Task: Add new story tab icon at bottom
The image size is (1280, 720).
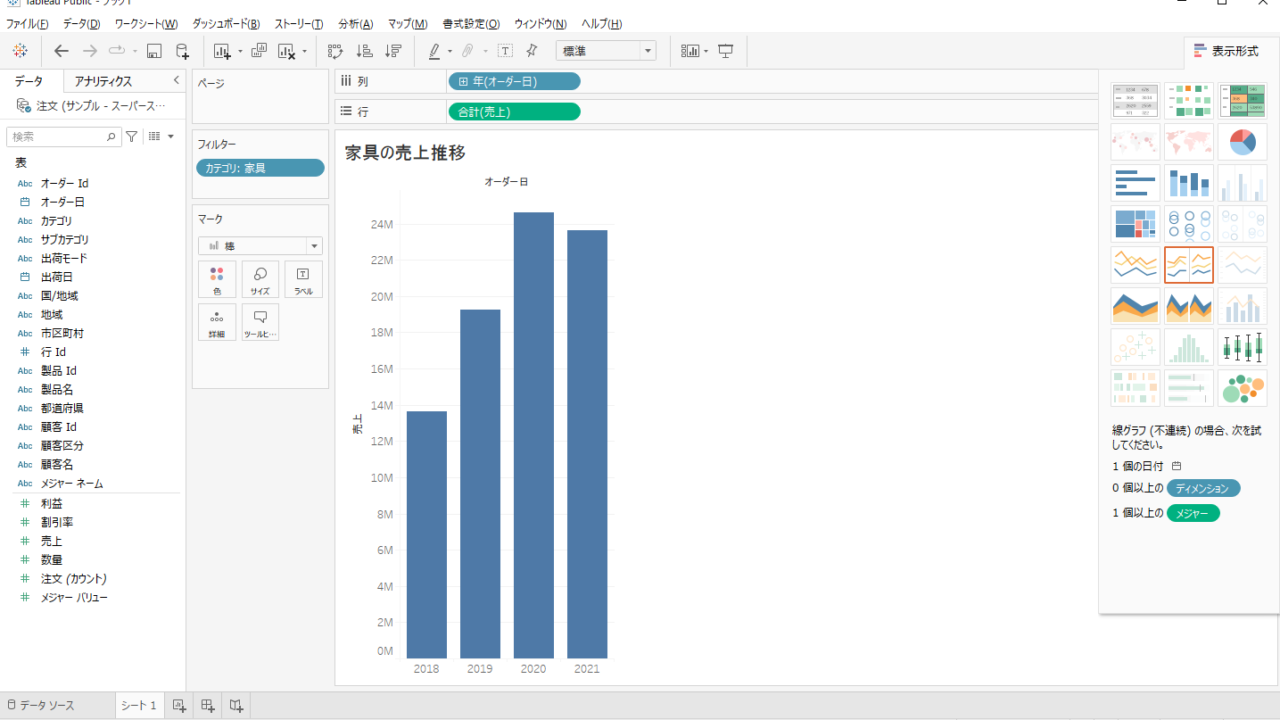Action: click(x=236, y=705)
